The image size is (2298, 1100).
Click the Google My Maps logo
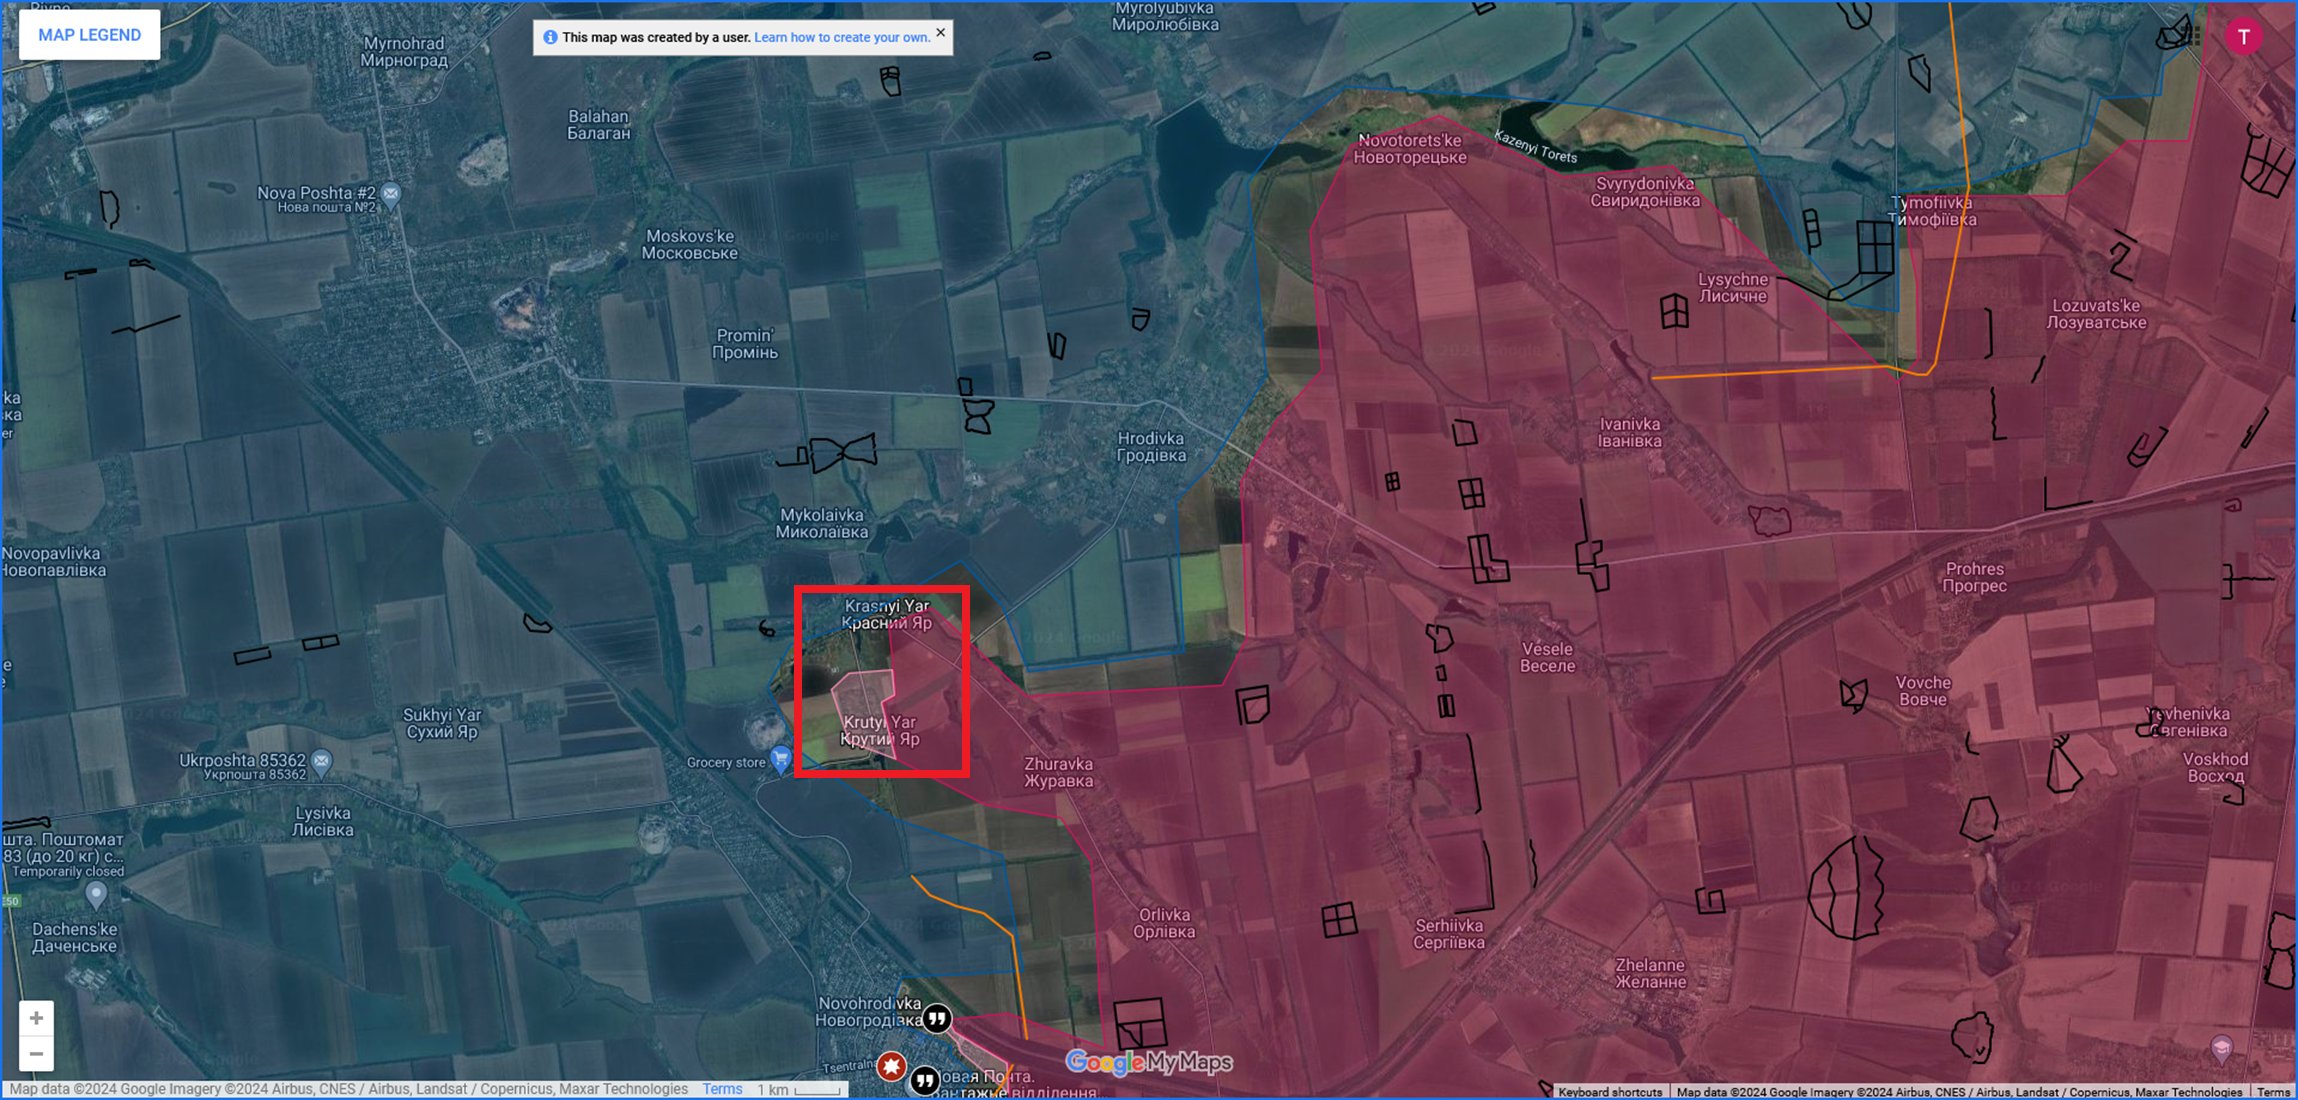point(1148,1062)
